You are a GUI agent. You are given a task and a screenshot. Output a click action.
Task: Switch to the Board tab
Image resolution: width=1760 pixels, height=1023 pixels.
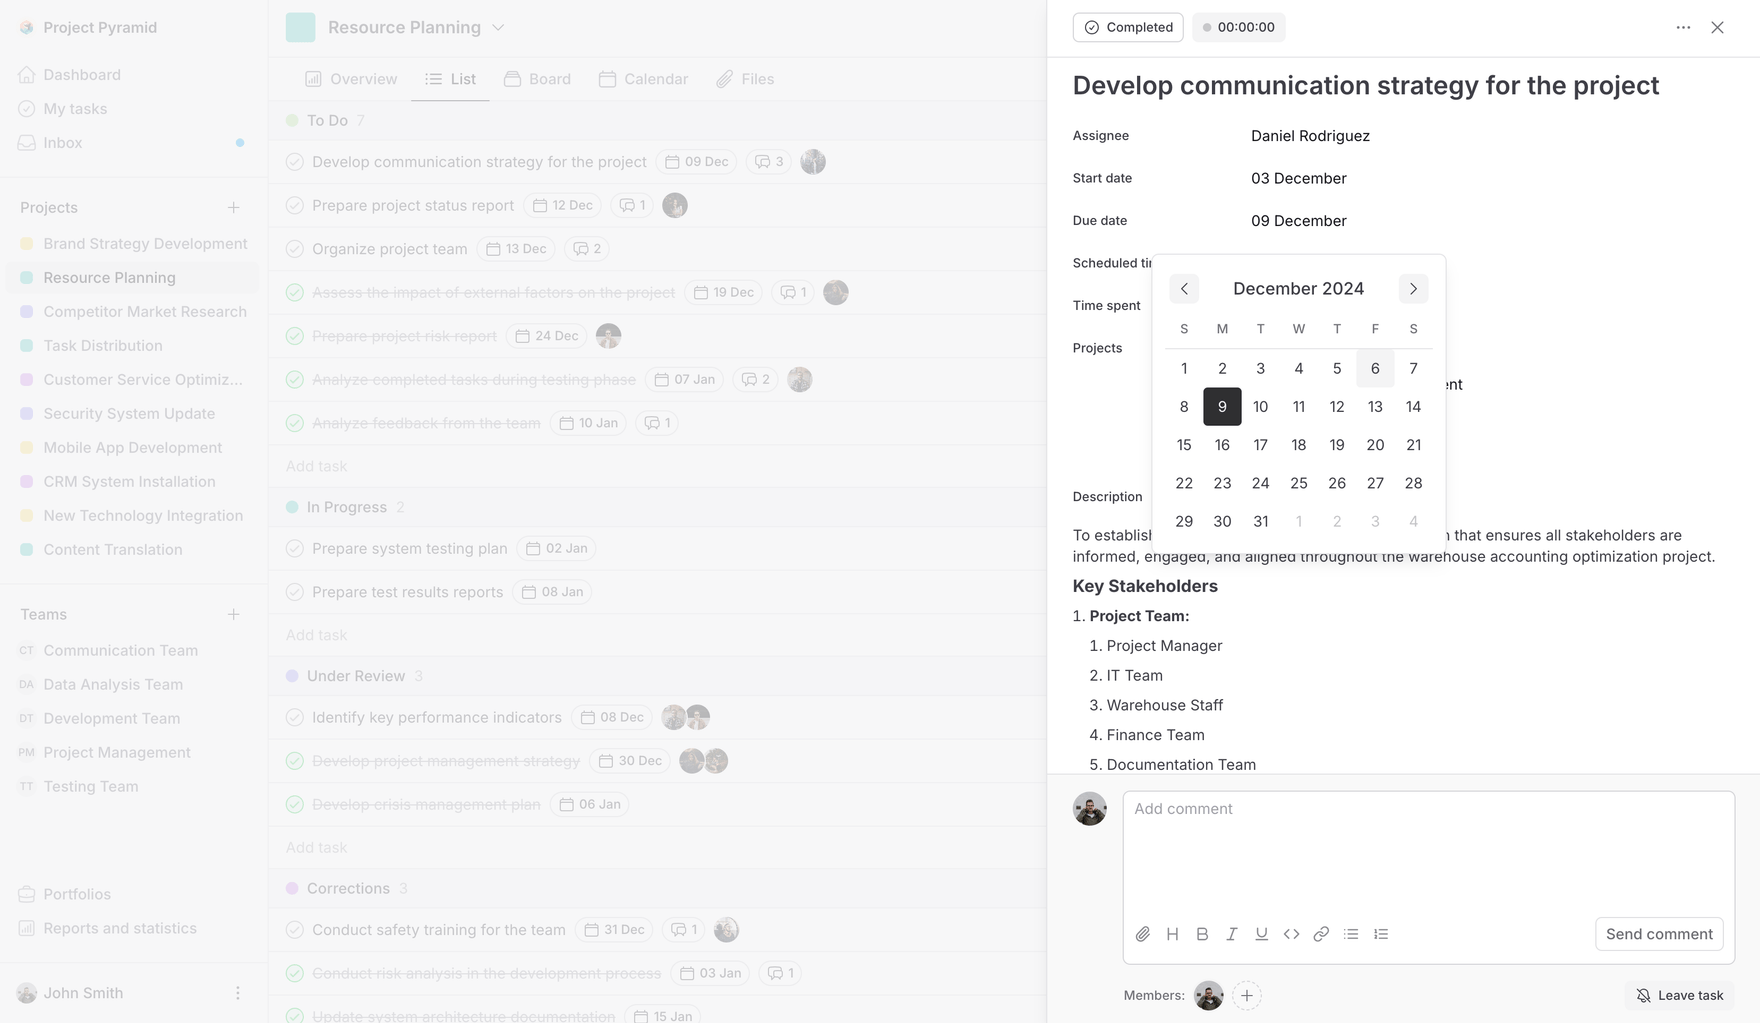(x=538, y=79)
